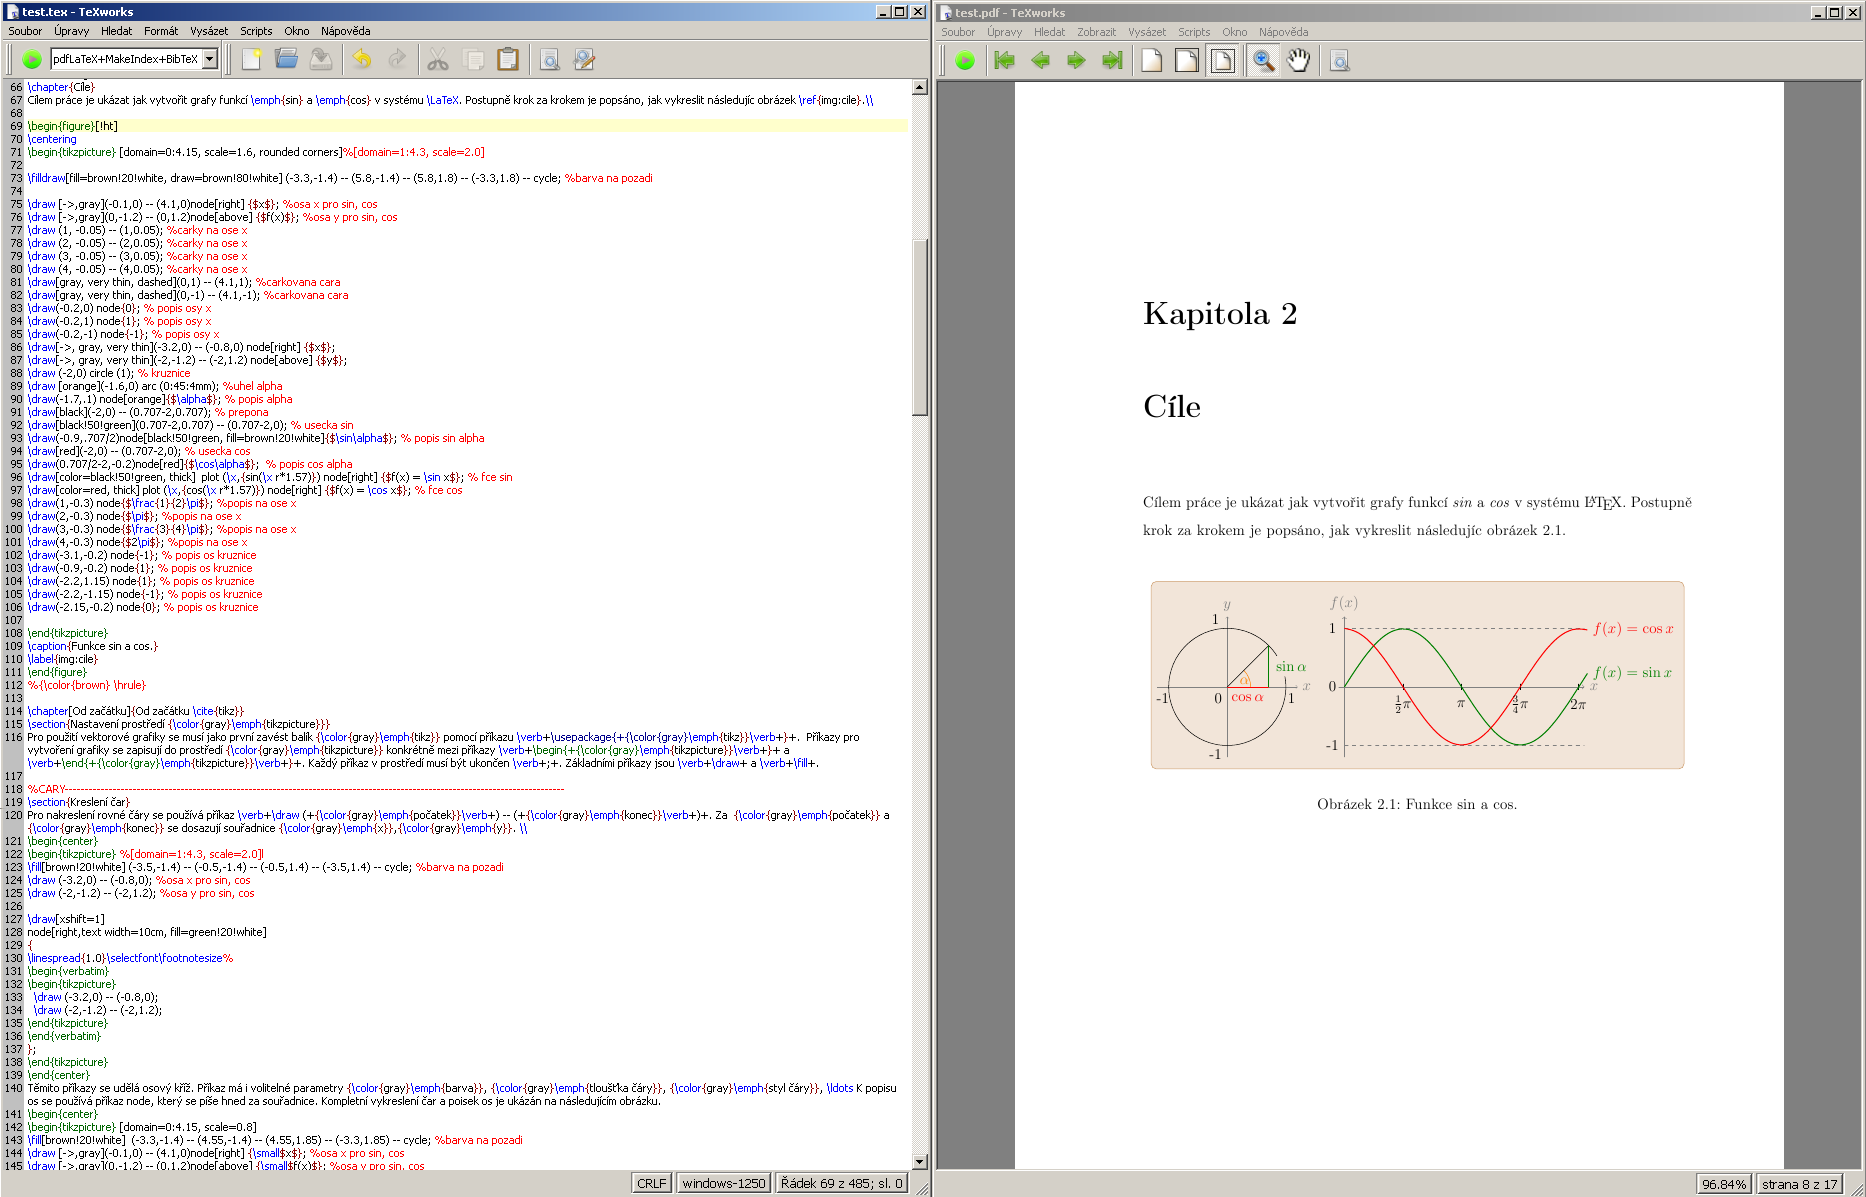This screenshot has height=1197, width=1866.
Task: Toggle fit whole page to window
Action: pos(1222,61)
